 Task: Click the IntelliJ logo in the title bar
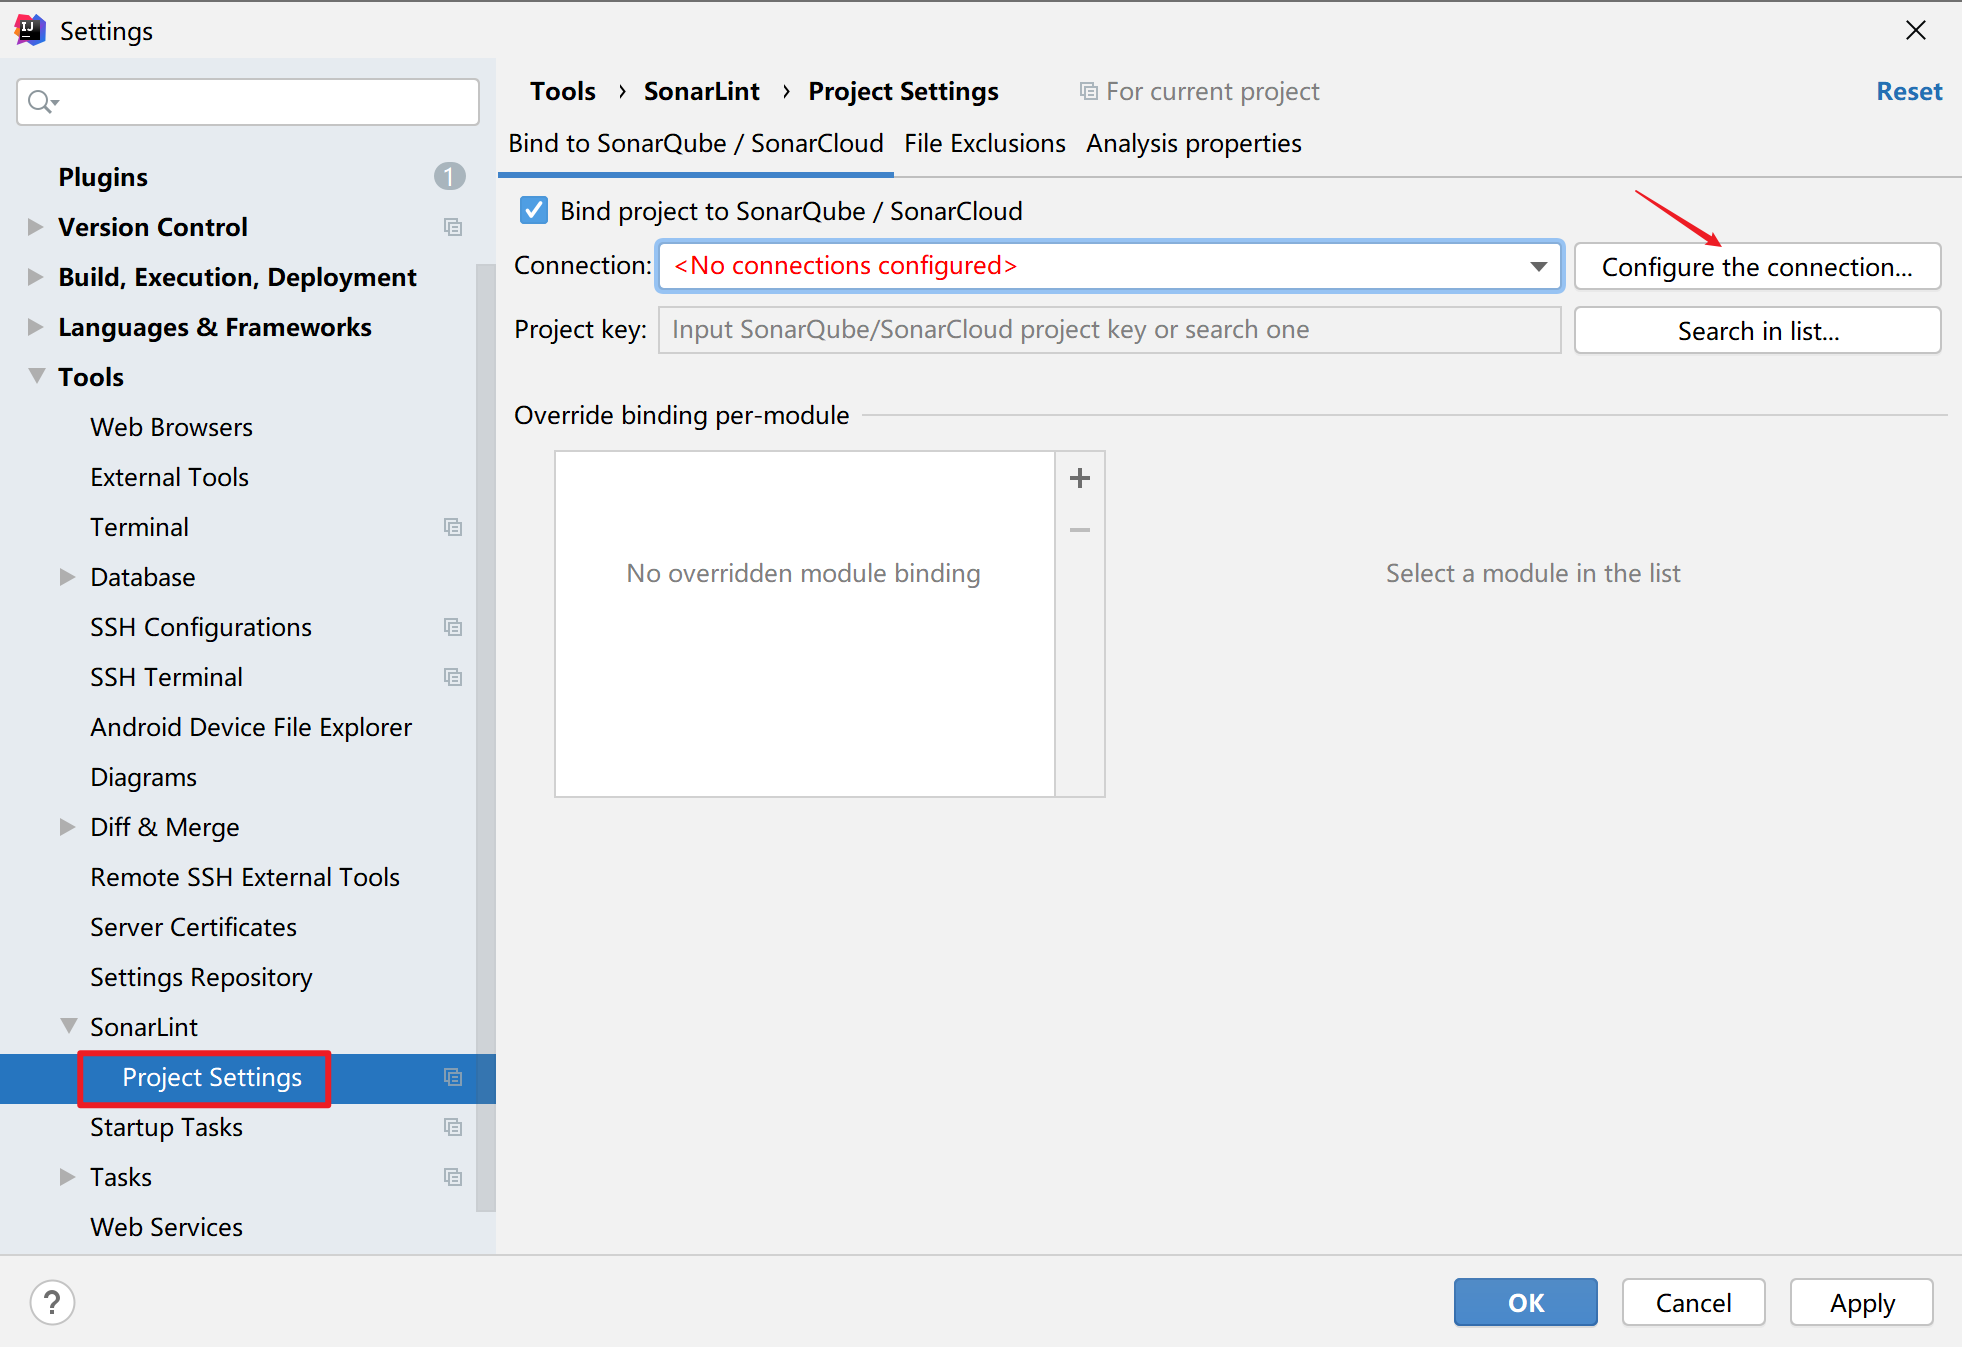coord(30,30)
